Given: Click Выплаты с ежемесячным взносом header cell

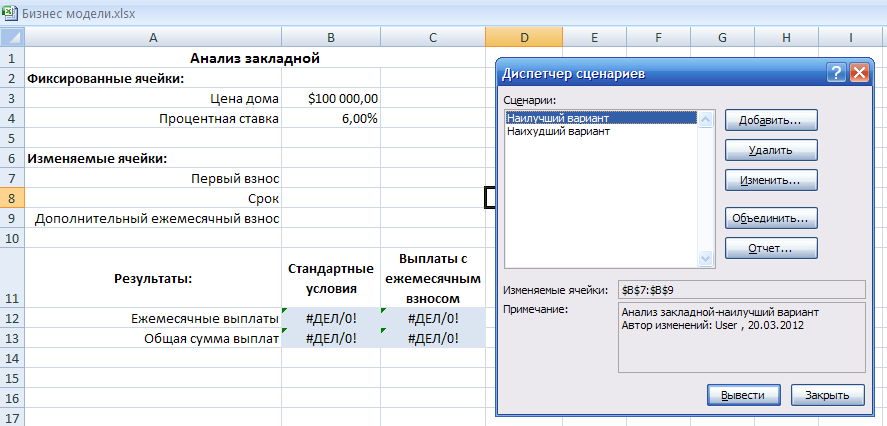Looking at the screenshot, I should click(x=433, y=278).
